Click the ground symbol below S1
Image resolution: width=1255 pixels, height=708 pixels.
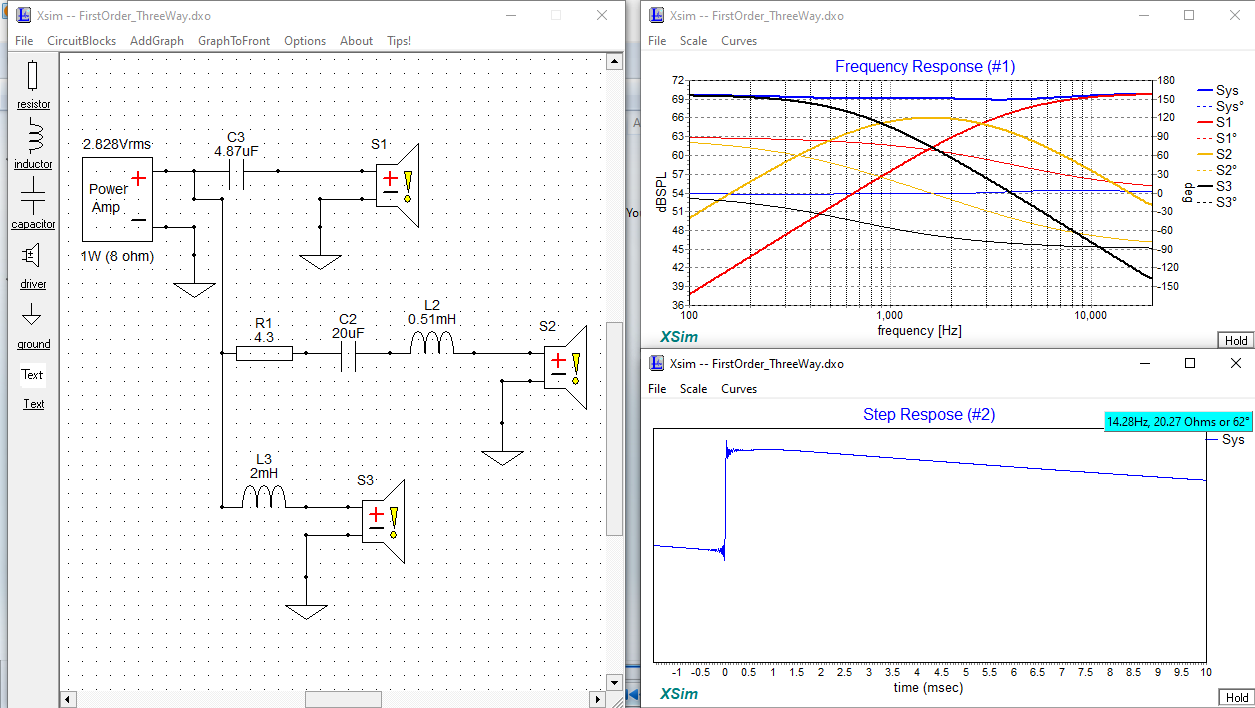click(321, 261)
